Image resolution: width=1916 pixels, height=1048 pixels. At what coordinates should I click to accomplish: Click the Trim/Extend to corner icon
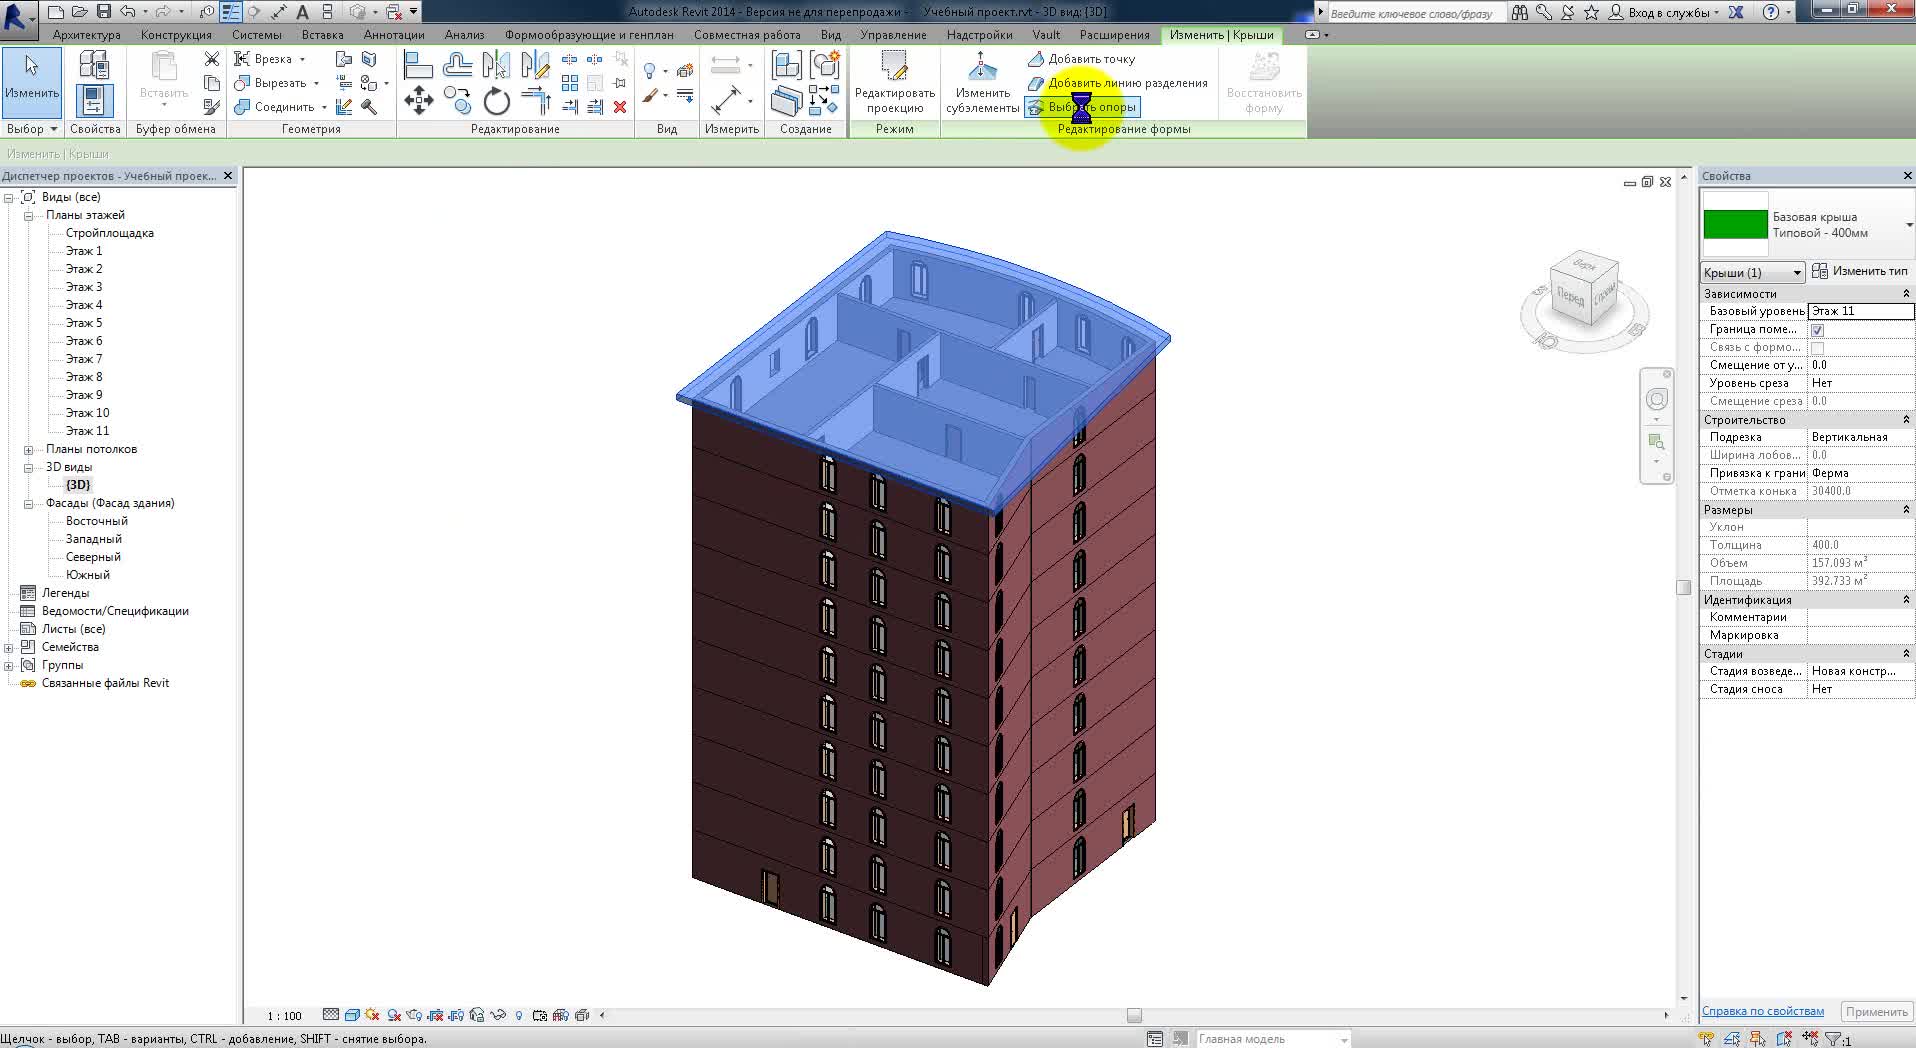(x=536, y=100)
